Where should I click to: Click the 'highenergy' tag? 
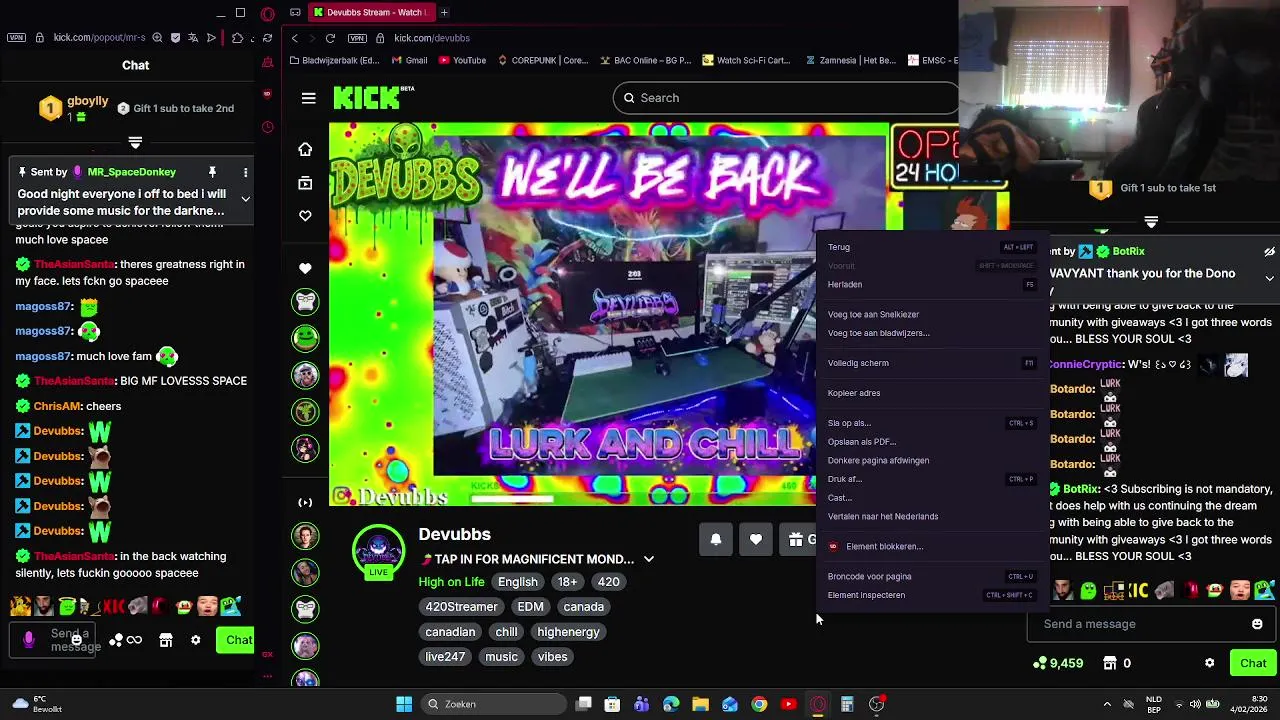[568, 632]
